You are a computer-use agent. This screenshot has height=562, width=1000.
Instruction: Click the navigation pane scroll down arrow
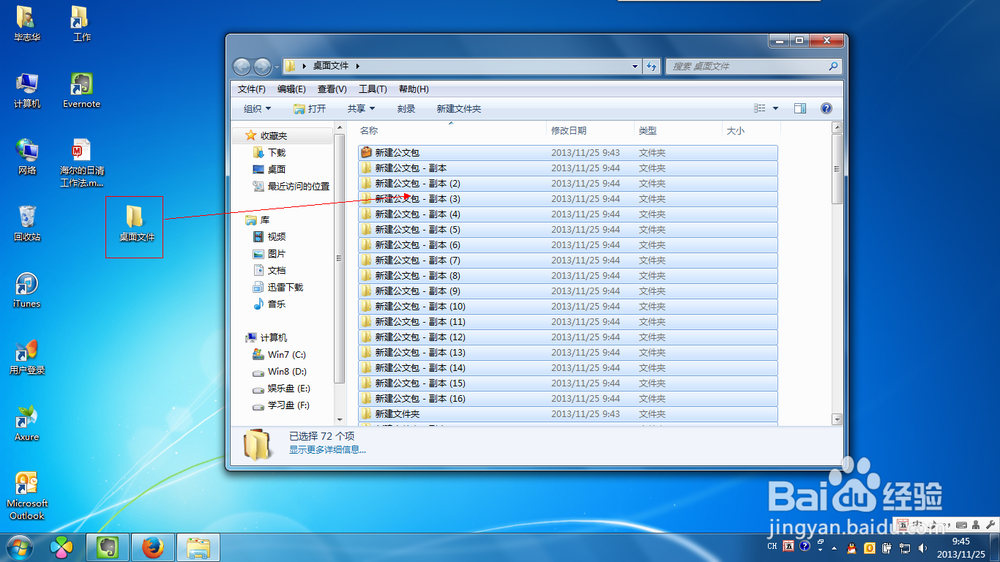[x=339, y=419]
